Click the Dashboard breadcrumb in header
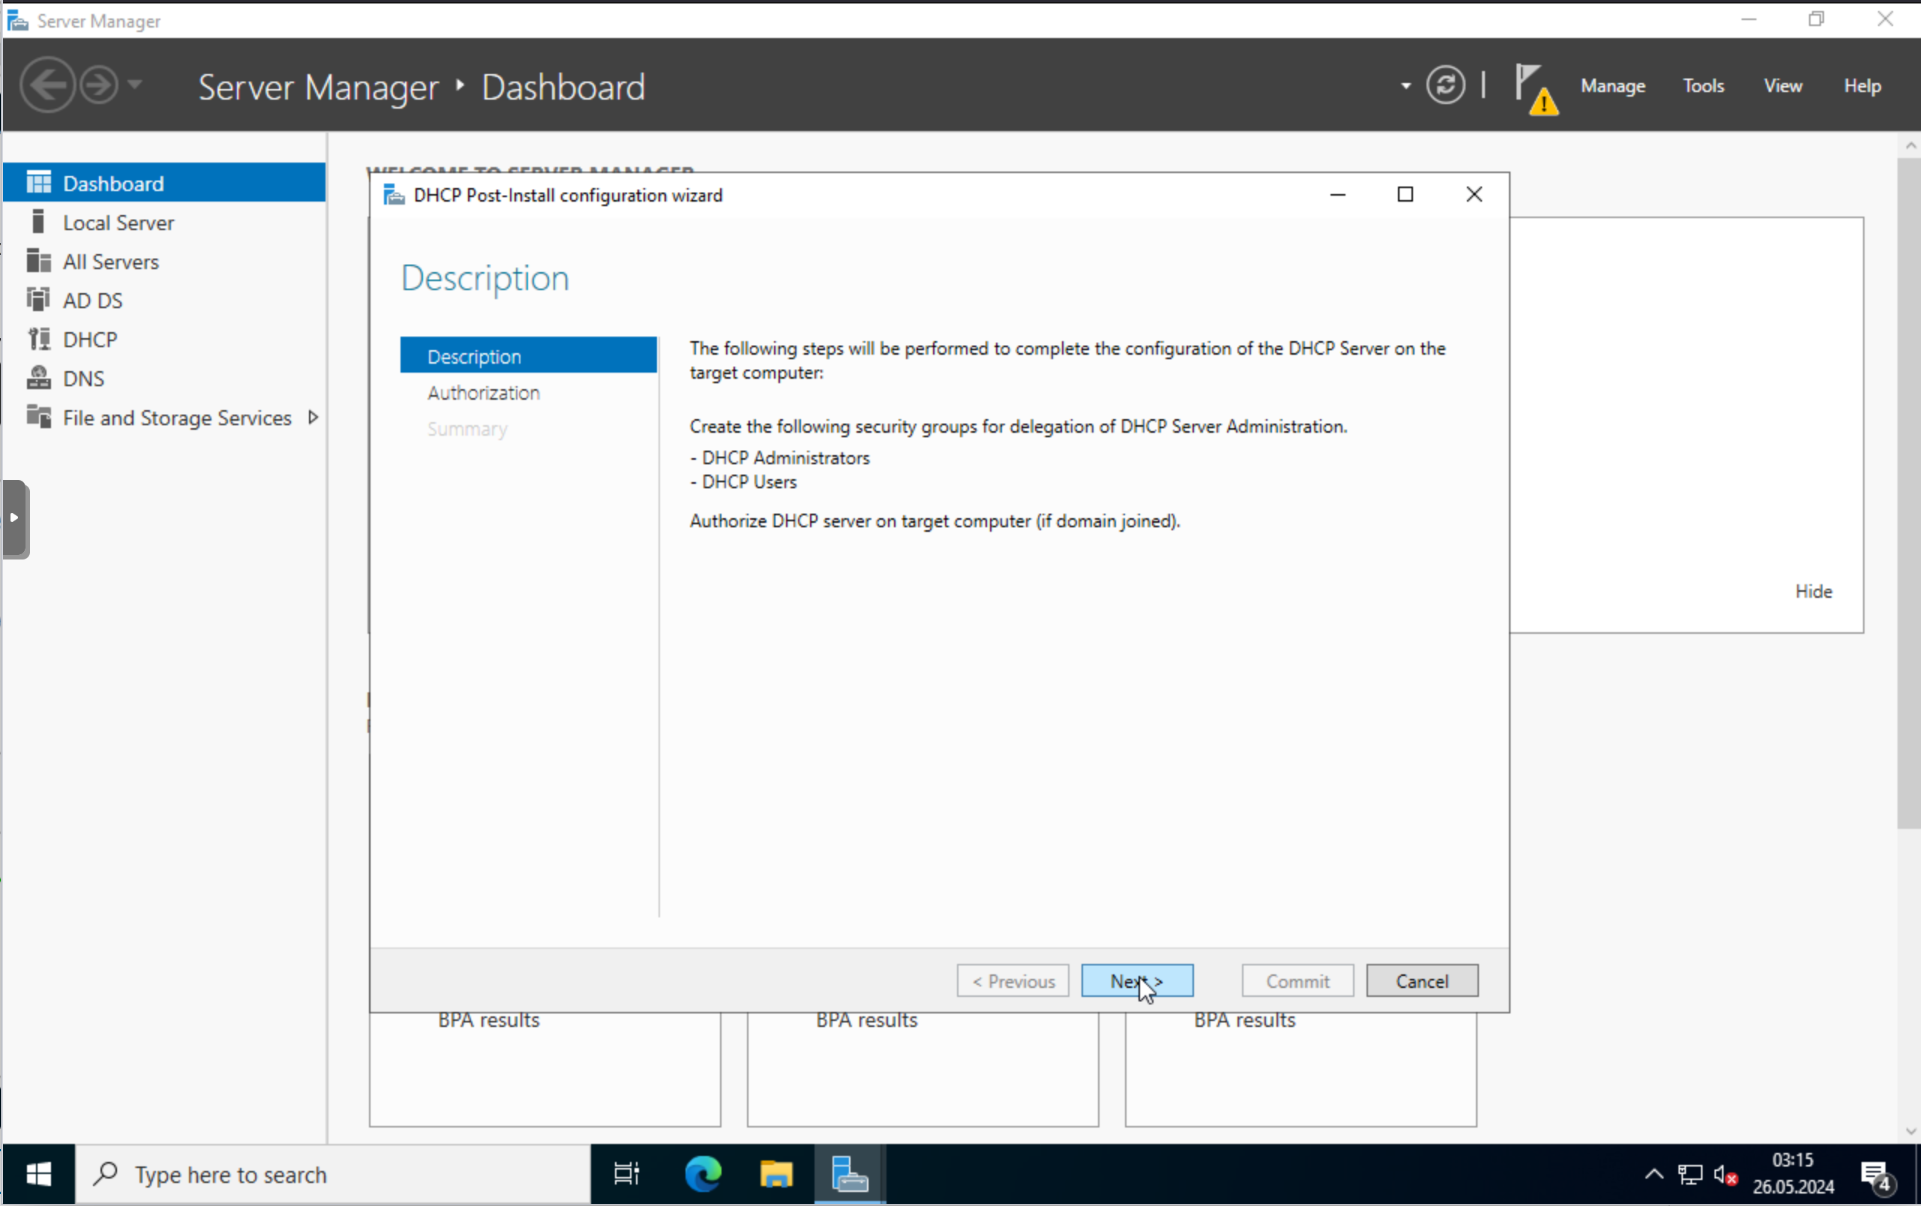1921x1206 pixels. (563, 87)
